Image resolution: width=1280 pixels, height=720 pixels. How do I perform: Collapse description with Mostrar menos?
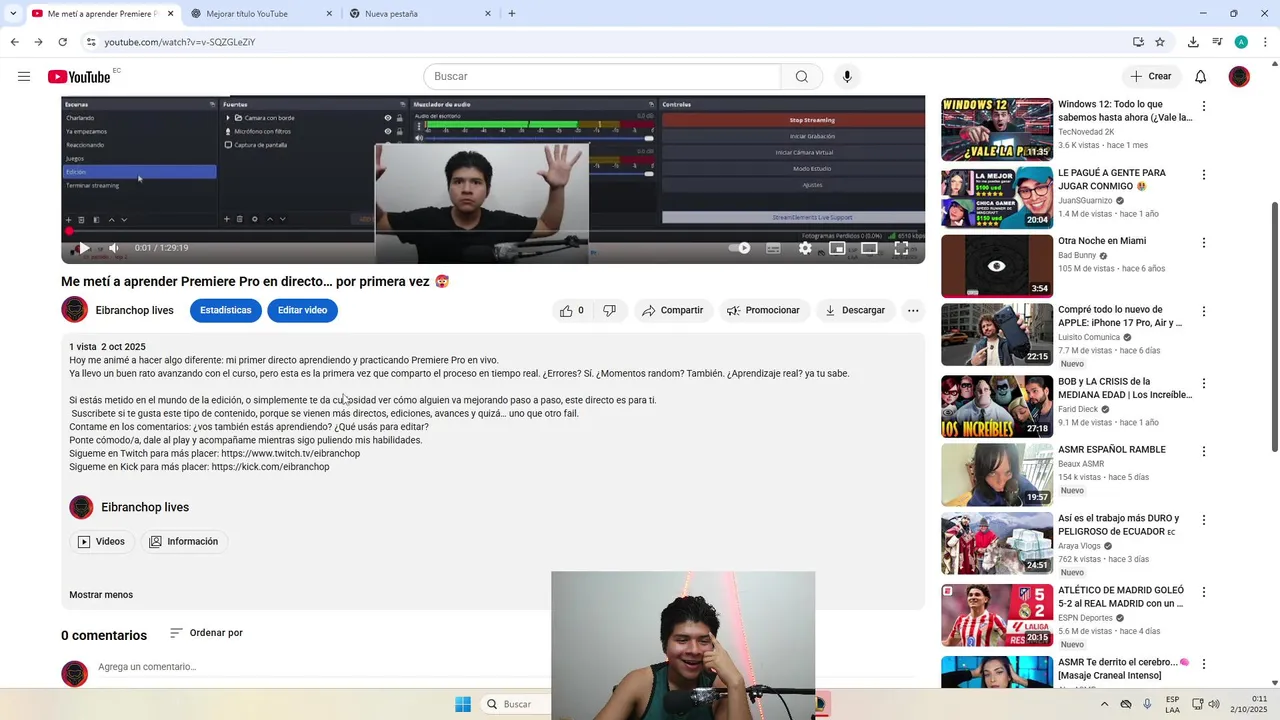point(101,595)
